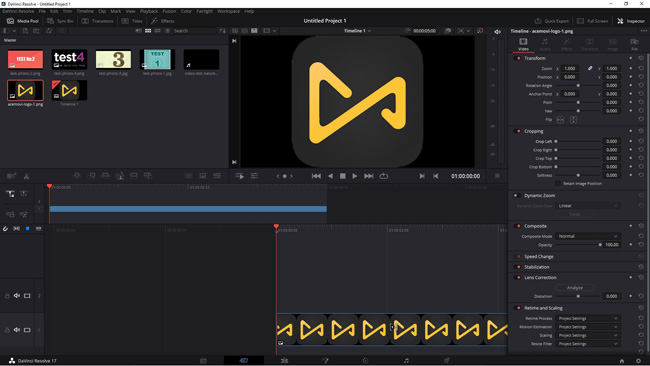Open the Fusion menu
650x366 pixels.
169,11
